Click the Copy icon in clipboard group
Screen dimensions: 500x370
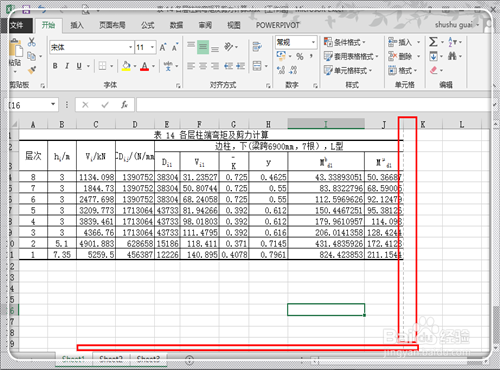(31, 56)
